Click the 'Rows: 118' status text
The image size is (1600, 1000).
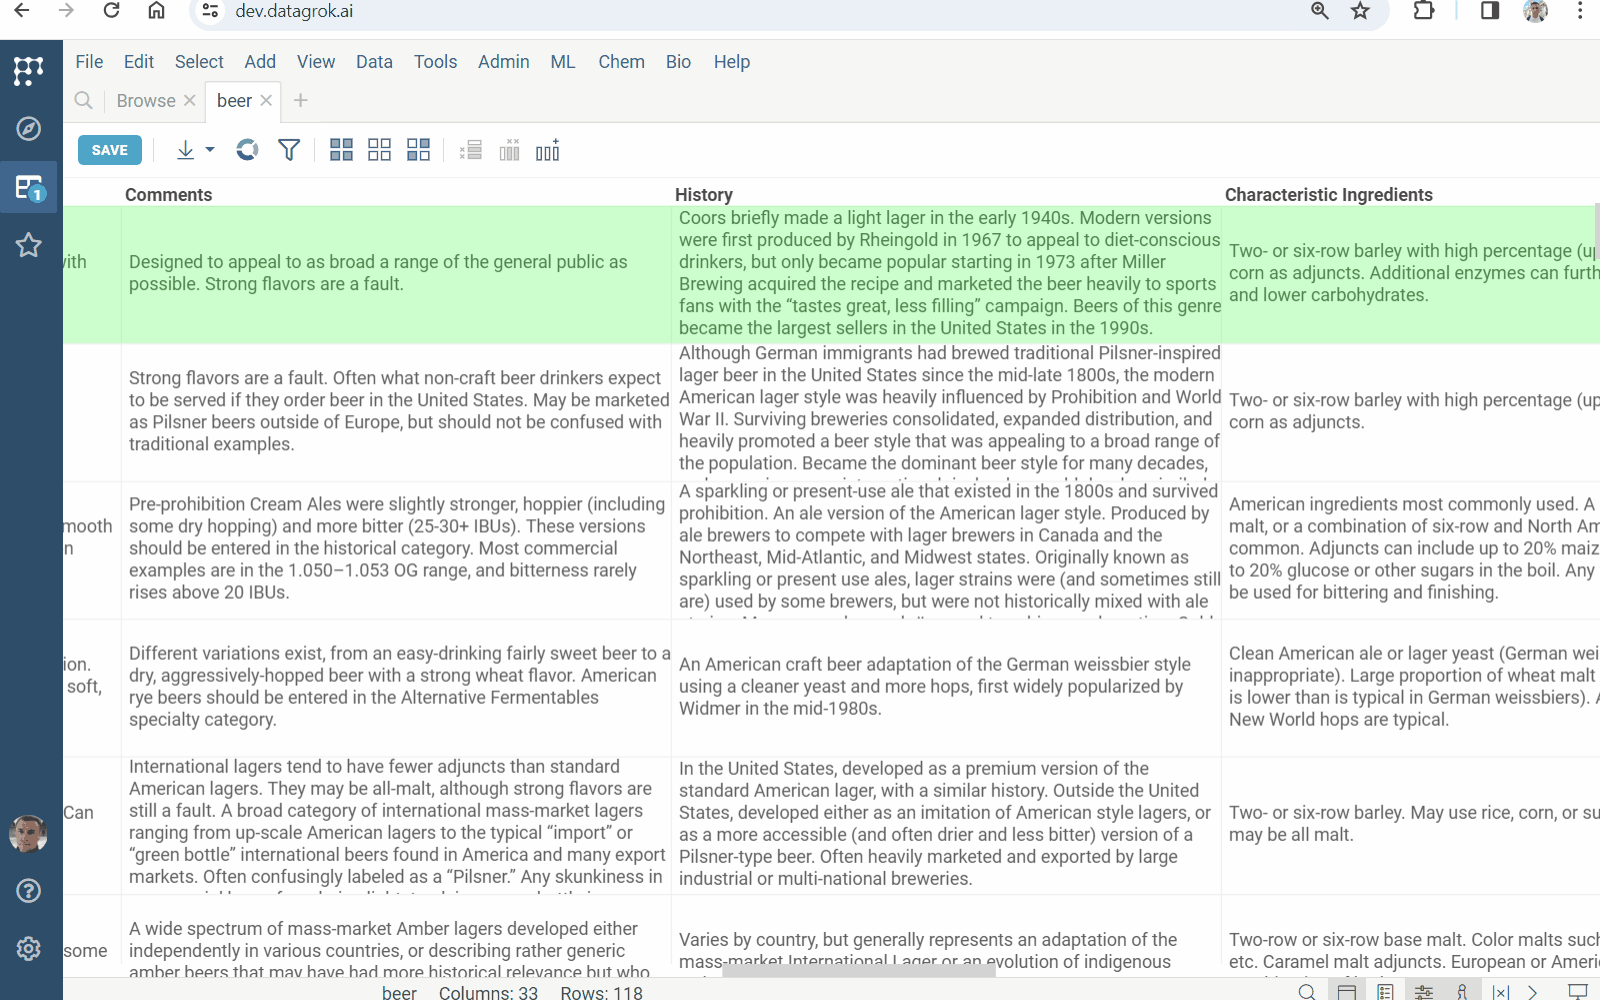click(x=601, y=993)
